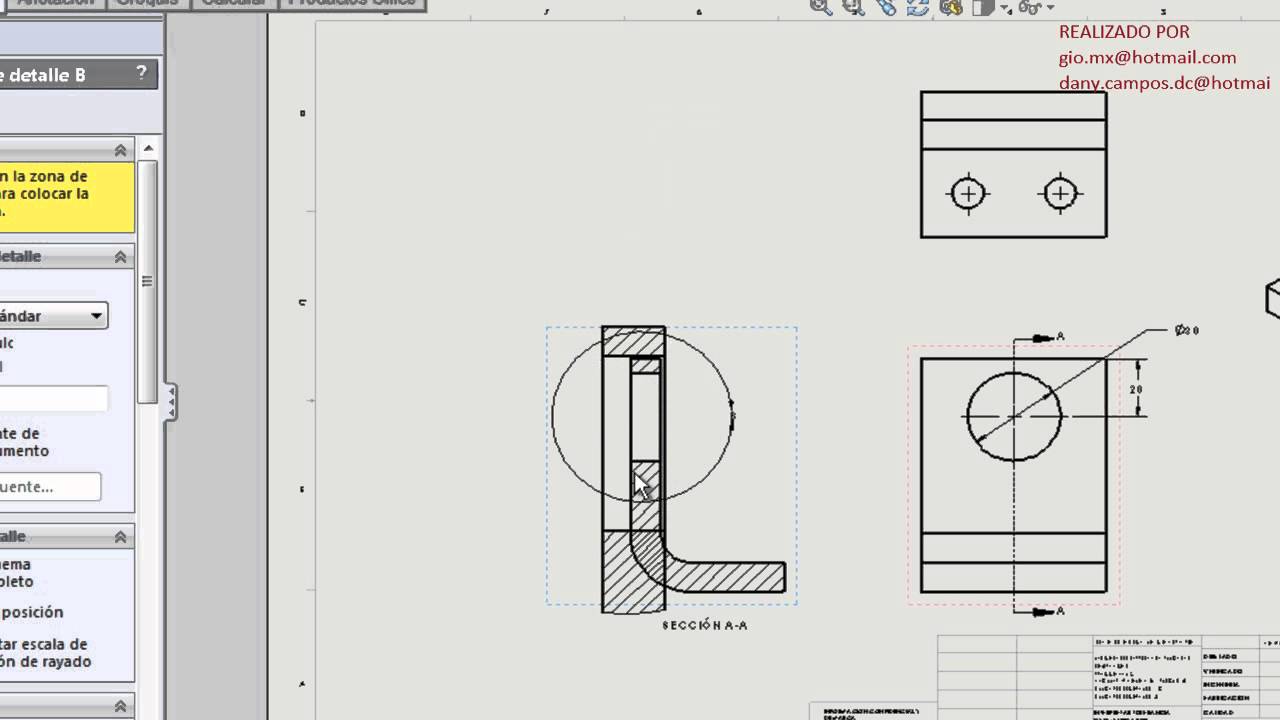Select the Zoom to Area tool
Viewport: 1280px width, 720px height.
(x=853, y=6)
